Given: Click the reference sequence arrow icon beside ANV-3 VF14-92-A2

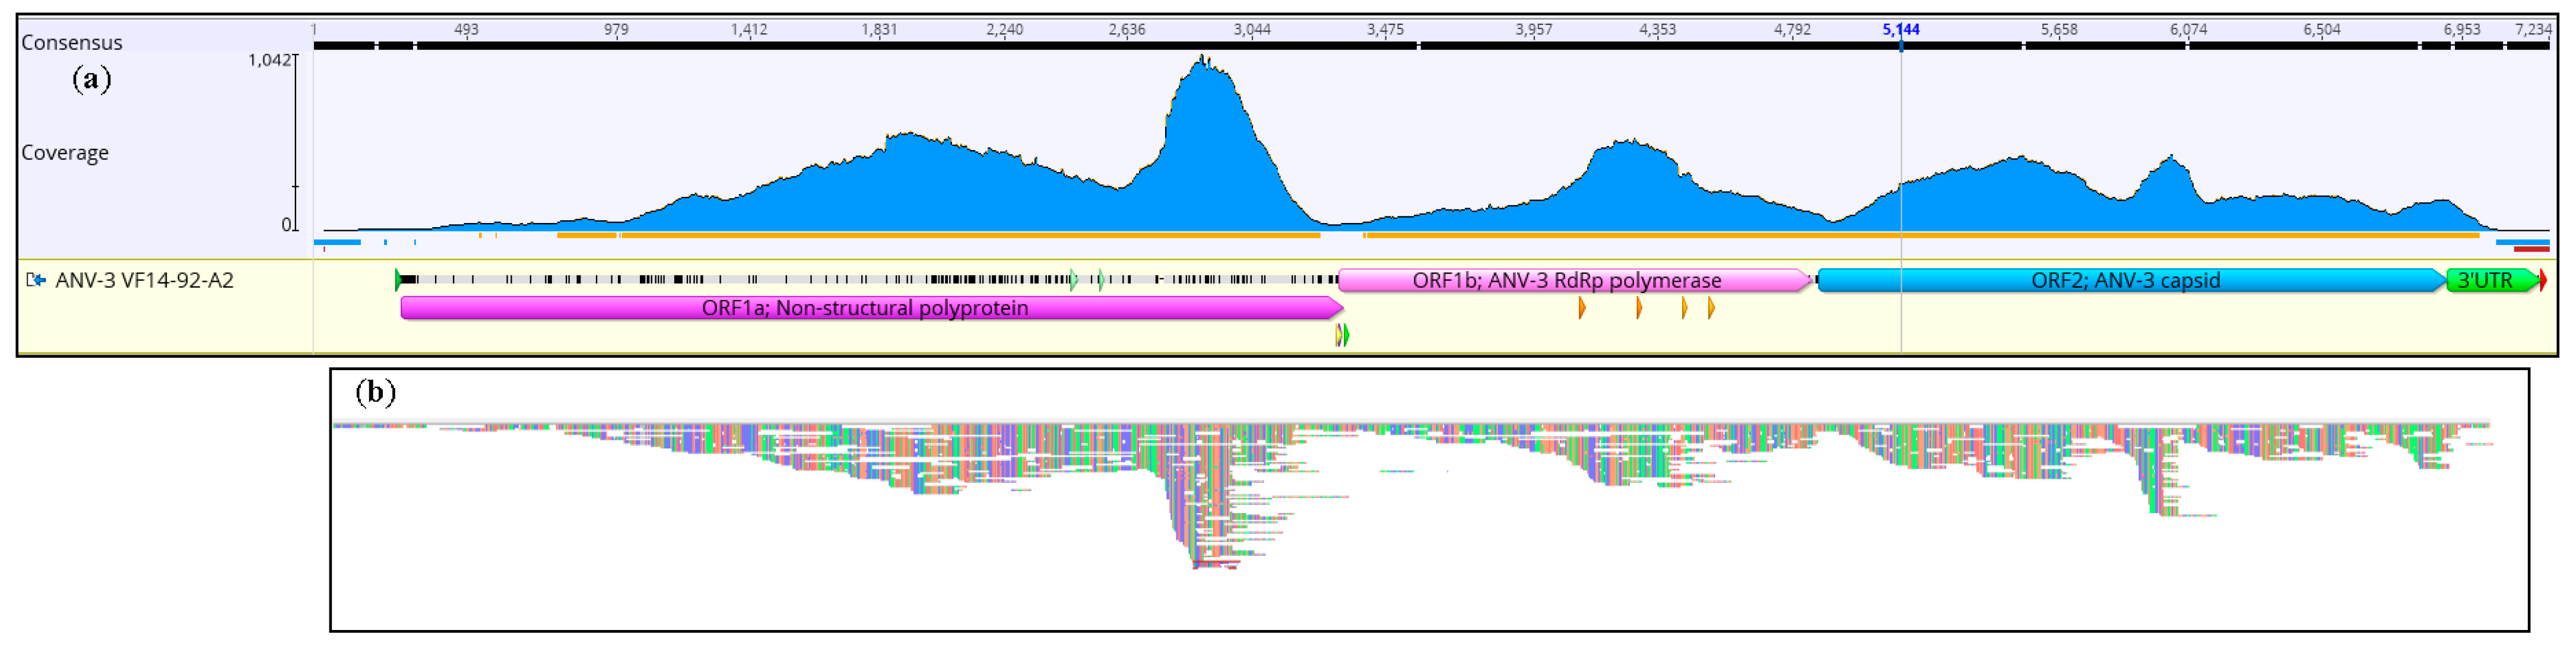Looking at the screenshot, I should [36, 280].
